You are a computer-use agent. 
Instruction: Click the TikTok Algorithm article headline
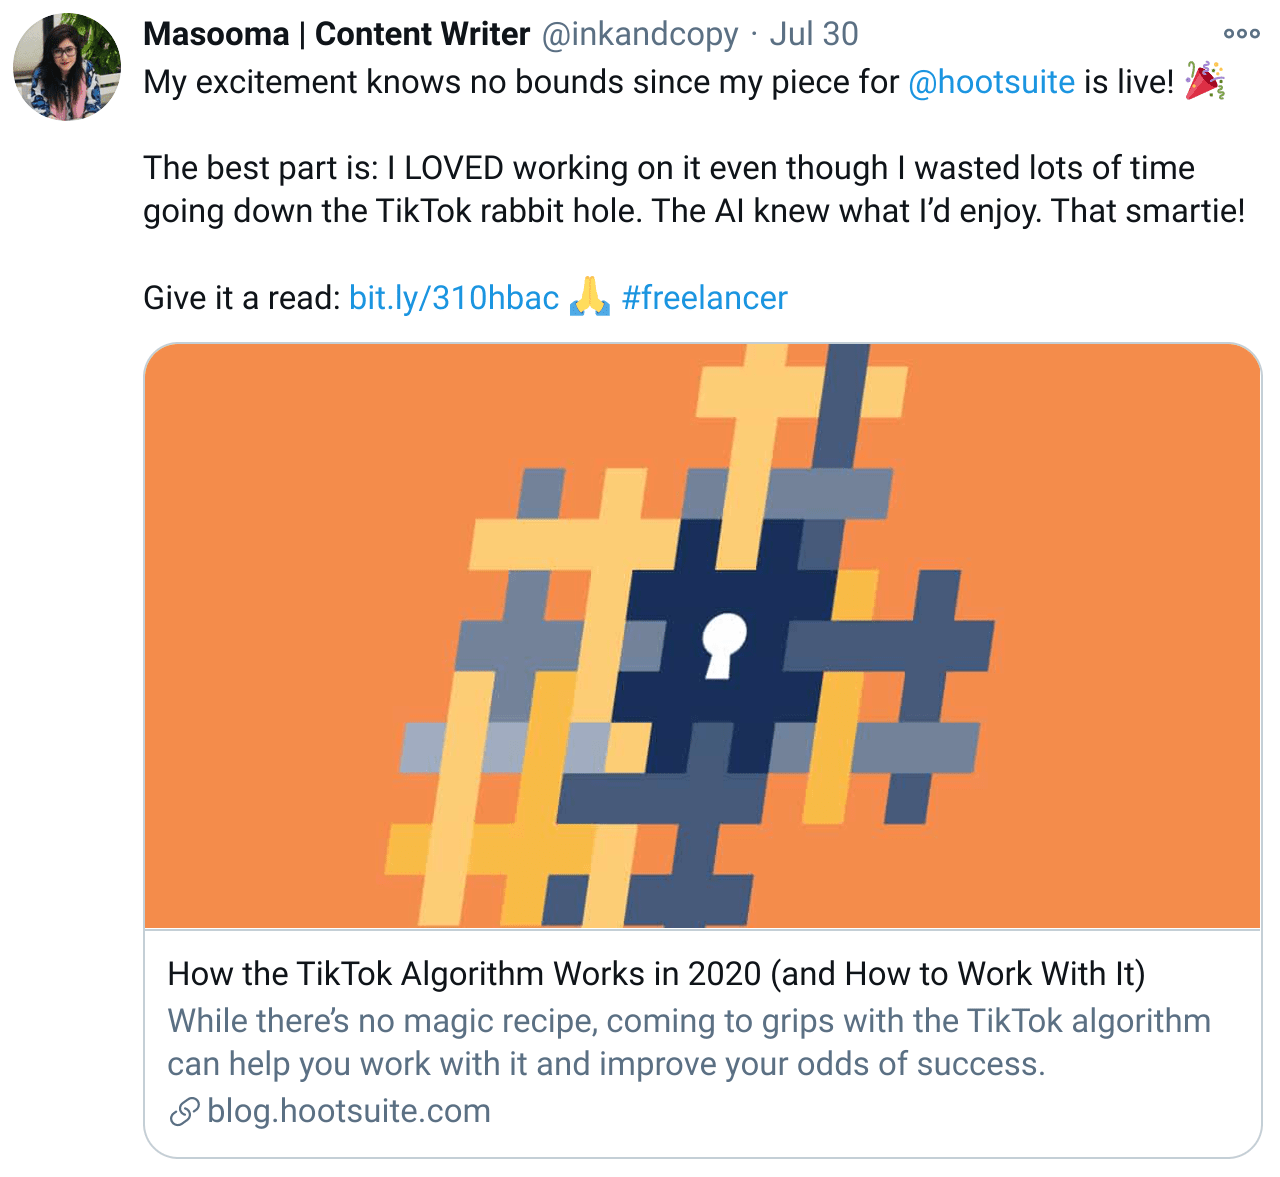tap(656, 974)
